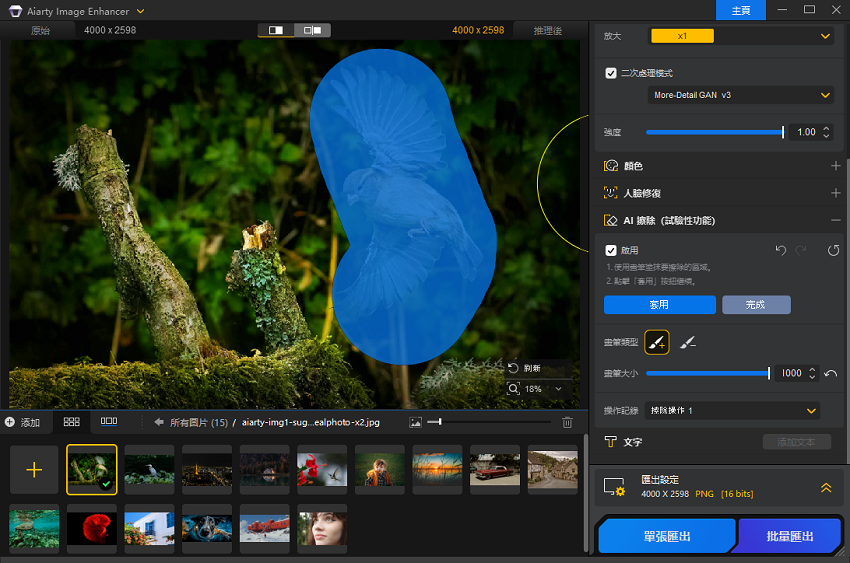Click the 添加文本 add text button
The height and width of the screenshot is (563, 850).
[796, 442]
